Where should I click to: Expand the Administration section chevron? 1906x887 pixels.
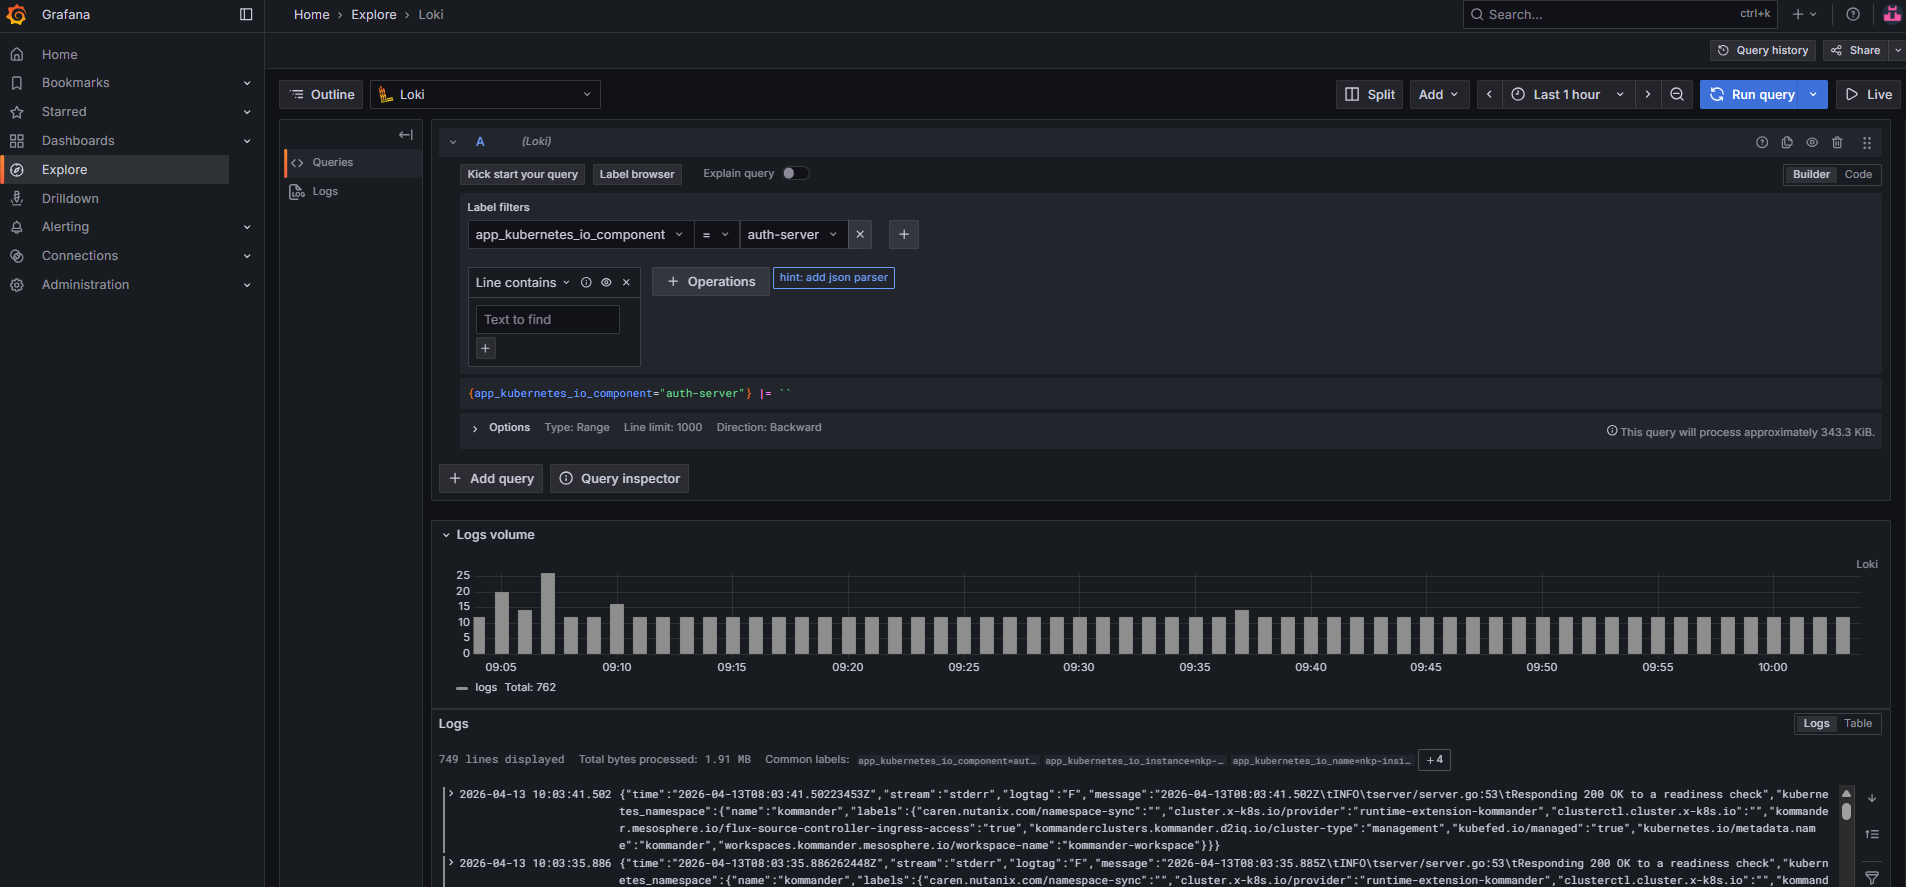247,285
